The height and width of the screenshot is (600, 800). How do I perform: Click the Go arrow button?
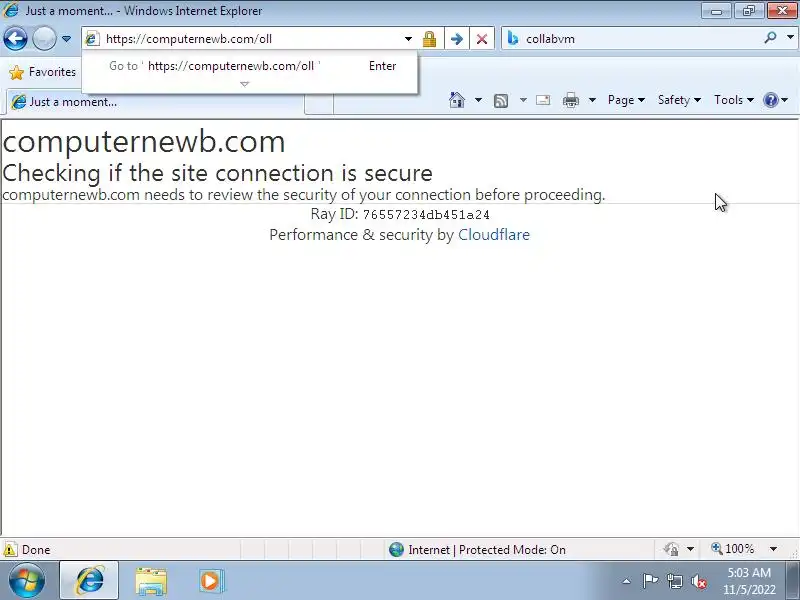(457, 39)
